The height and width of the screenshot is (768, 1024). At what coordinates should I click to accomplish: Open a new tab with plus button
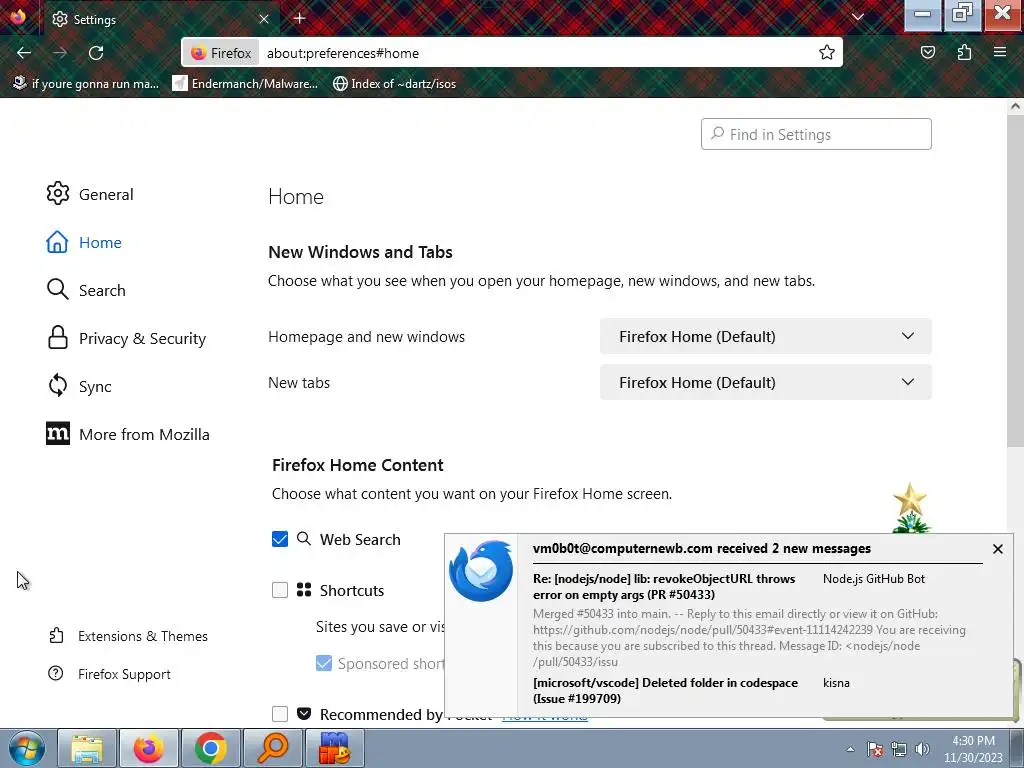300,18
